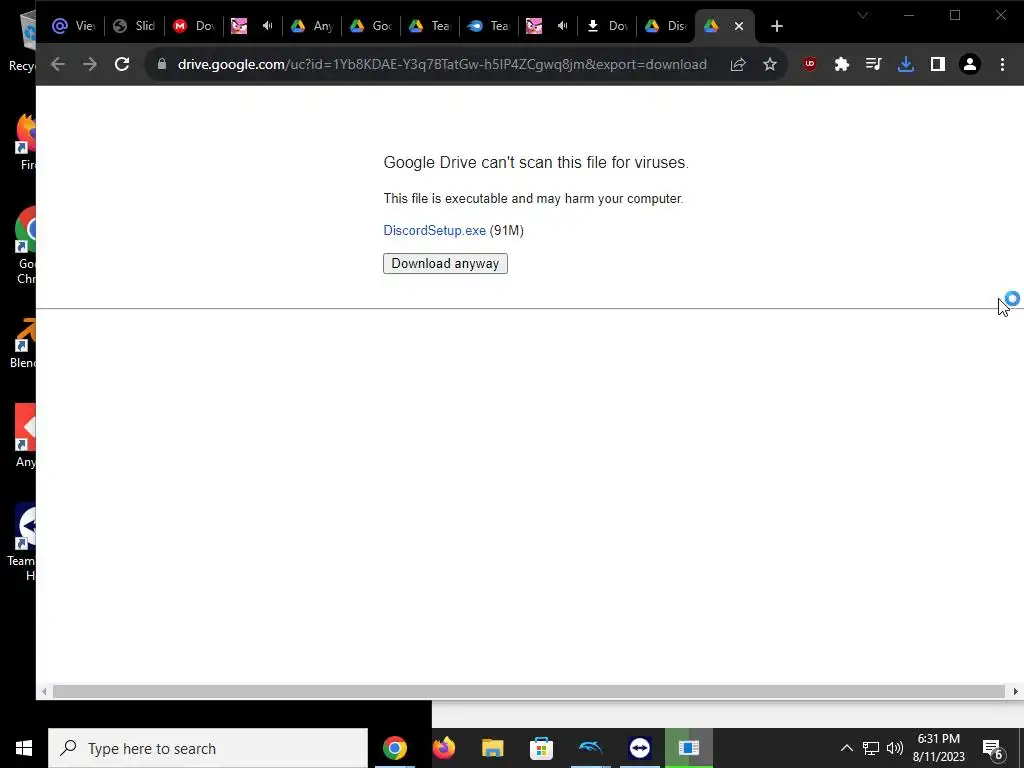This screenshot has width=1024, height=768.
Task: Show Chrome downloads panel
Action: coord(906,64)
